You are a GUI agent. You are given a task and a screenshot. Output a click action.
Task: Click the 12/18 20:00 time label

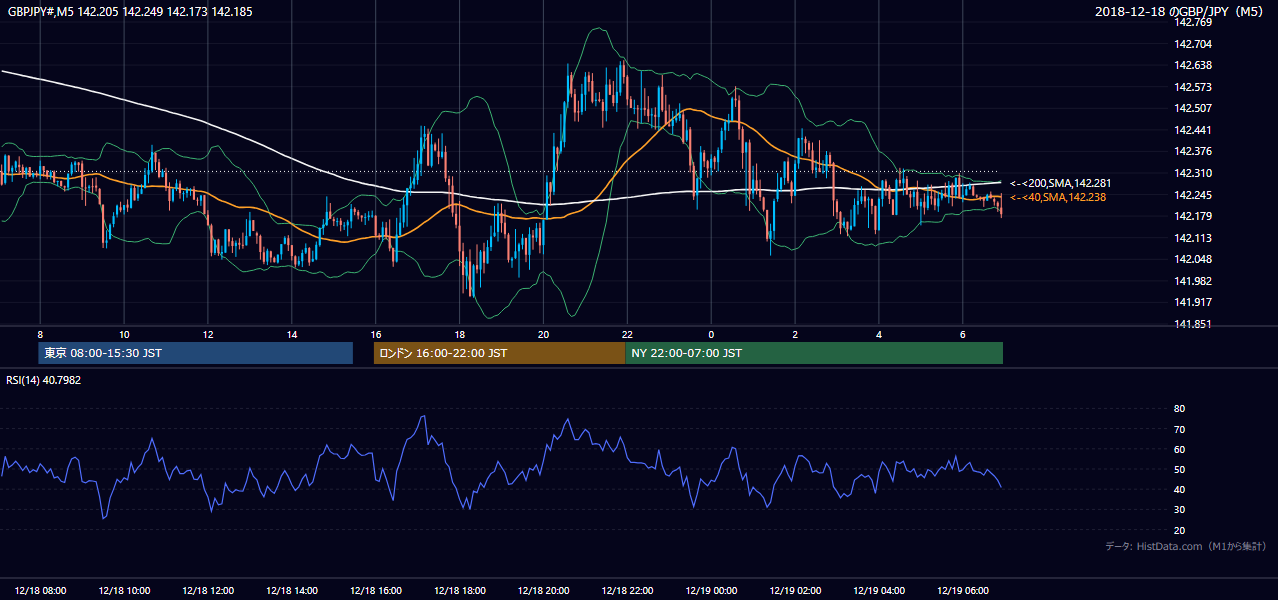pyautogui.click(x=544, y=591)
